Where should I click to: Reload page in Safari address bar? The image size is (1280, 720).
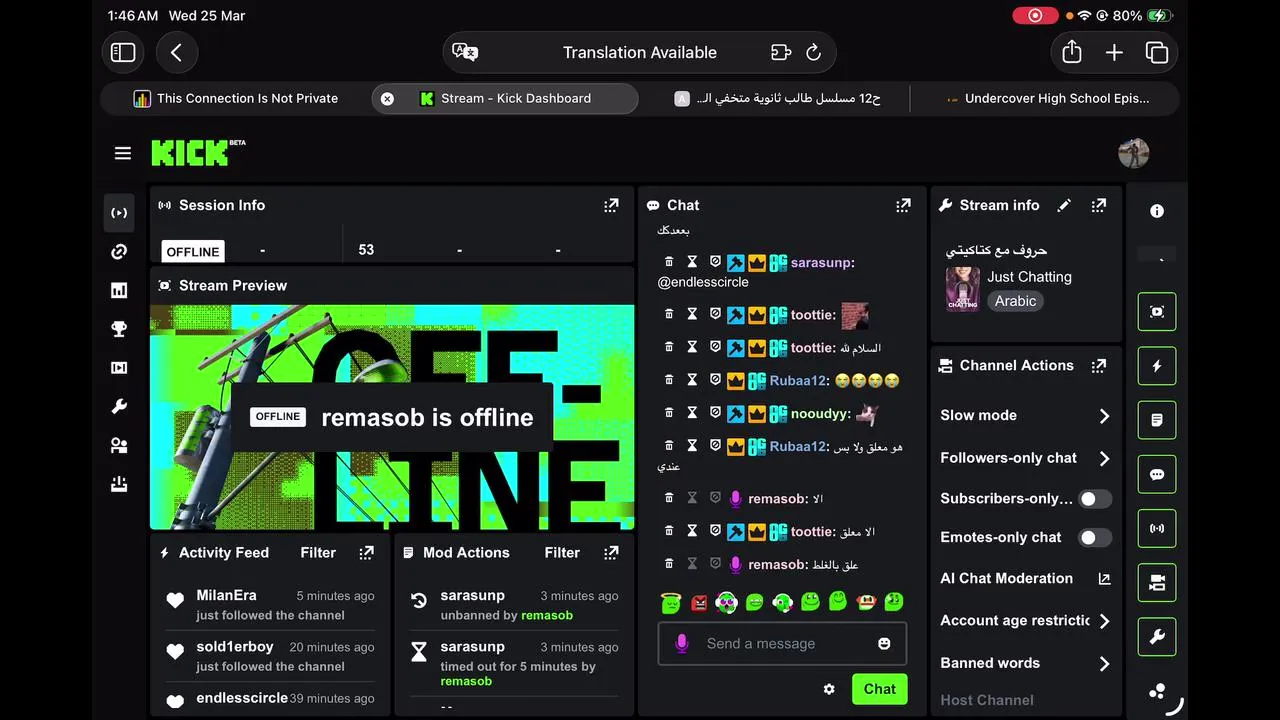pos(813,53)
